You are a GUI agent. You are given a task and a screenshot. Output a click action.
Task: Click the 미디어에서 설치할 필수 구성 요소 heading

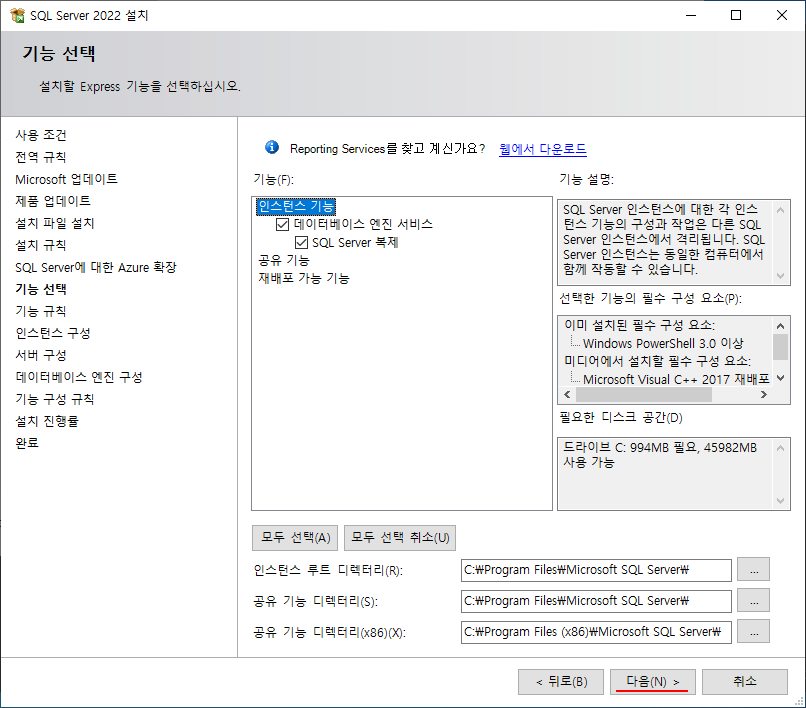coord(657,361)
